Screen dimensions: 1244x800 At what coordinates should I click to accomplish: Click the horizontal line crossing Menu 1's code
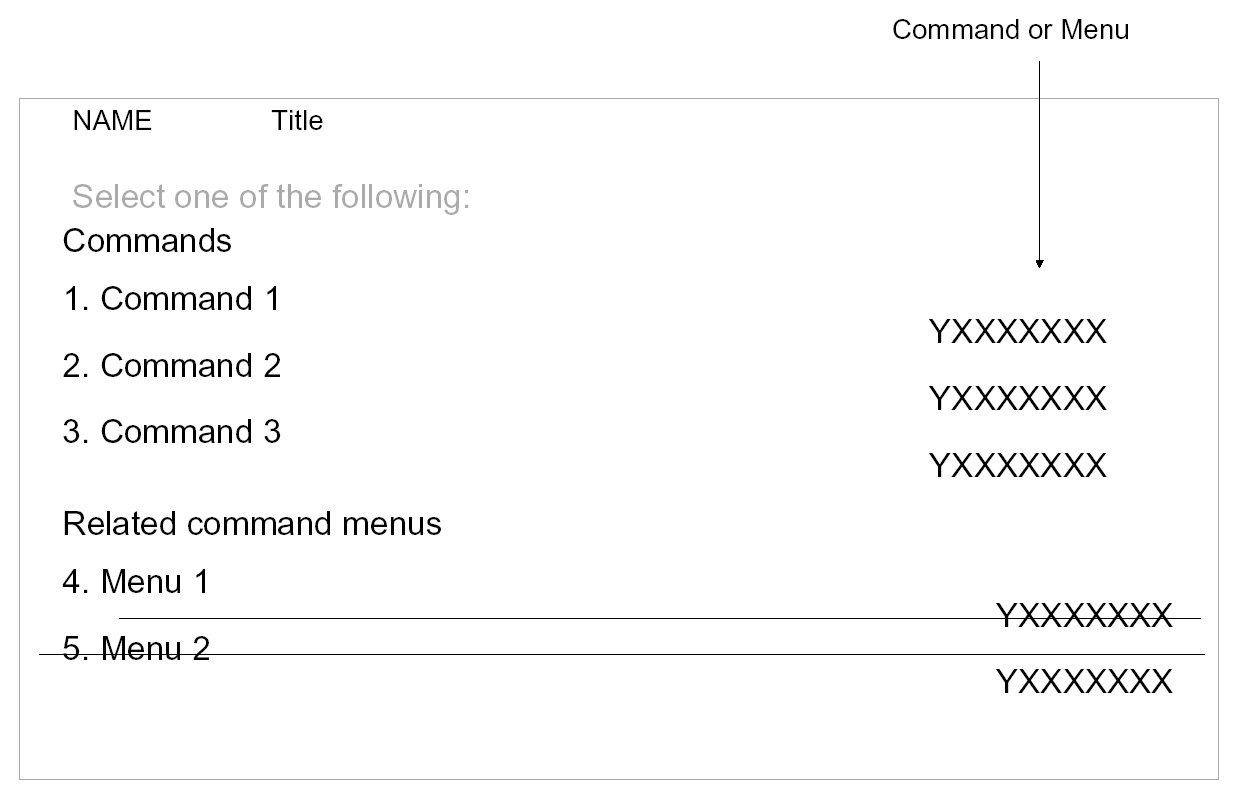pyautogui.click(x=600, y=619)
